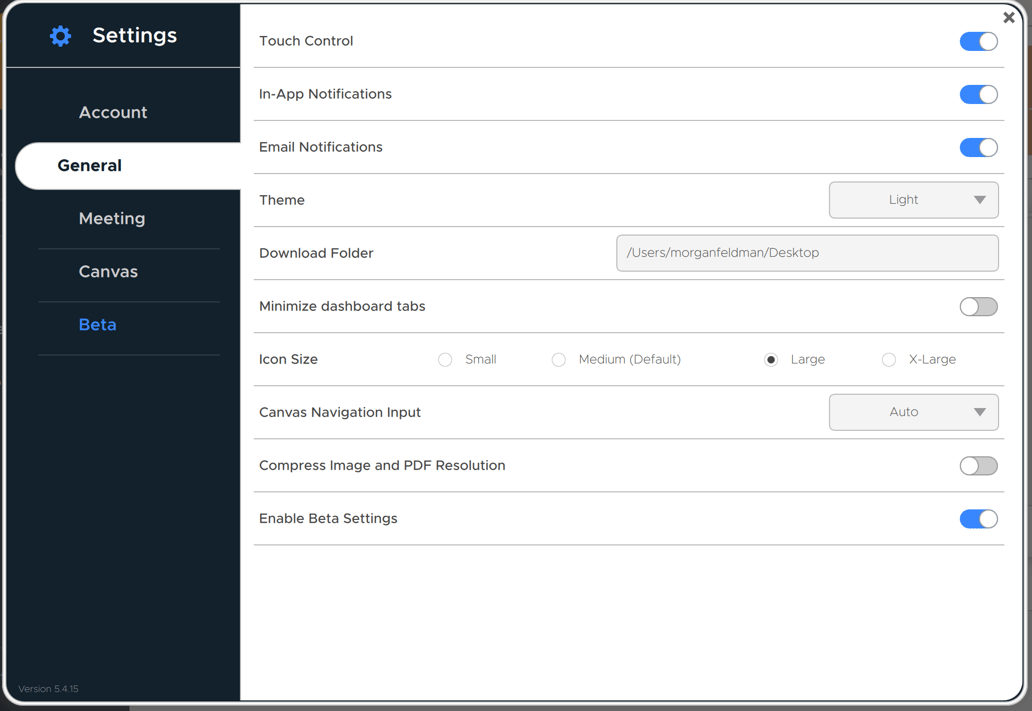Select the Small icon size
This screenshot has height=711, width=1032.
click(x=444, y=359)
